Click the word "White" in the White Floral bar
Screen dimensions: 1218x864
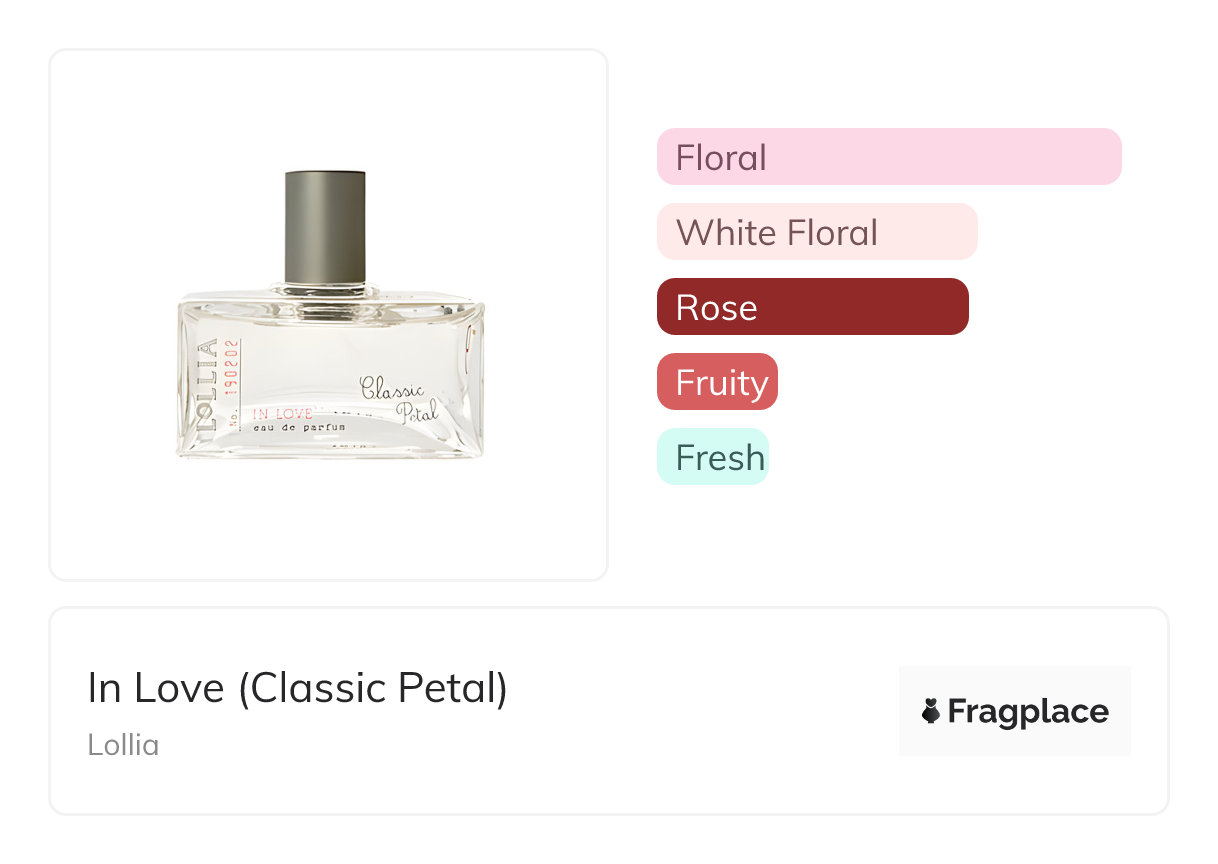pos(726,232)
